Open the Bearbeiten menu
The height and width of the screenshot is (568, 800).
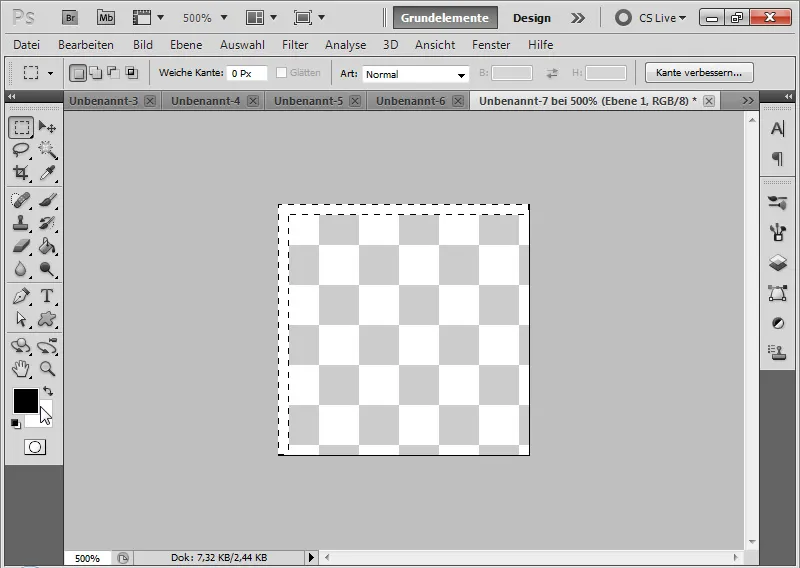(86, 45)
